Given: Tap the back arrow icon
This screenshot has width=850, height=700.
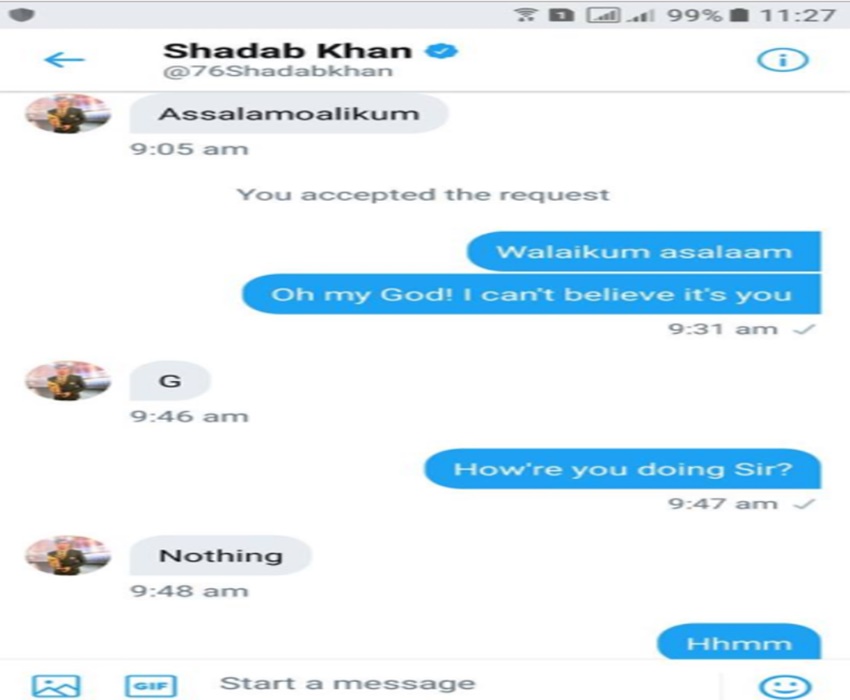Looking at the screenshot, I should click(x=65, y=59).
